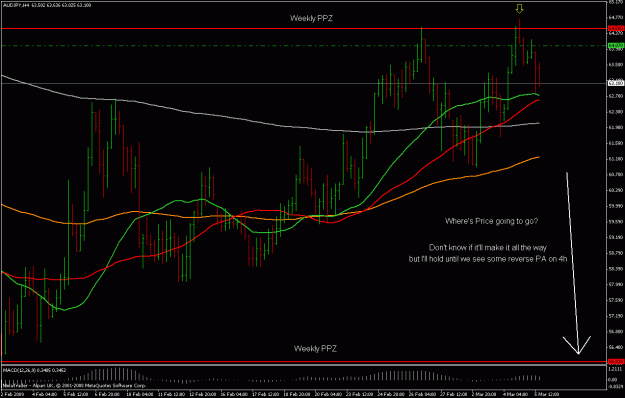The height and width of the screenshot is (398, 625).
Task: Select the yellow down-arrow marker above the latest high
Action: tap(519, 8)
